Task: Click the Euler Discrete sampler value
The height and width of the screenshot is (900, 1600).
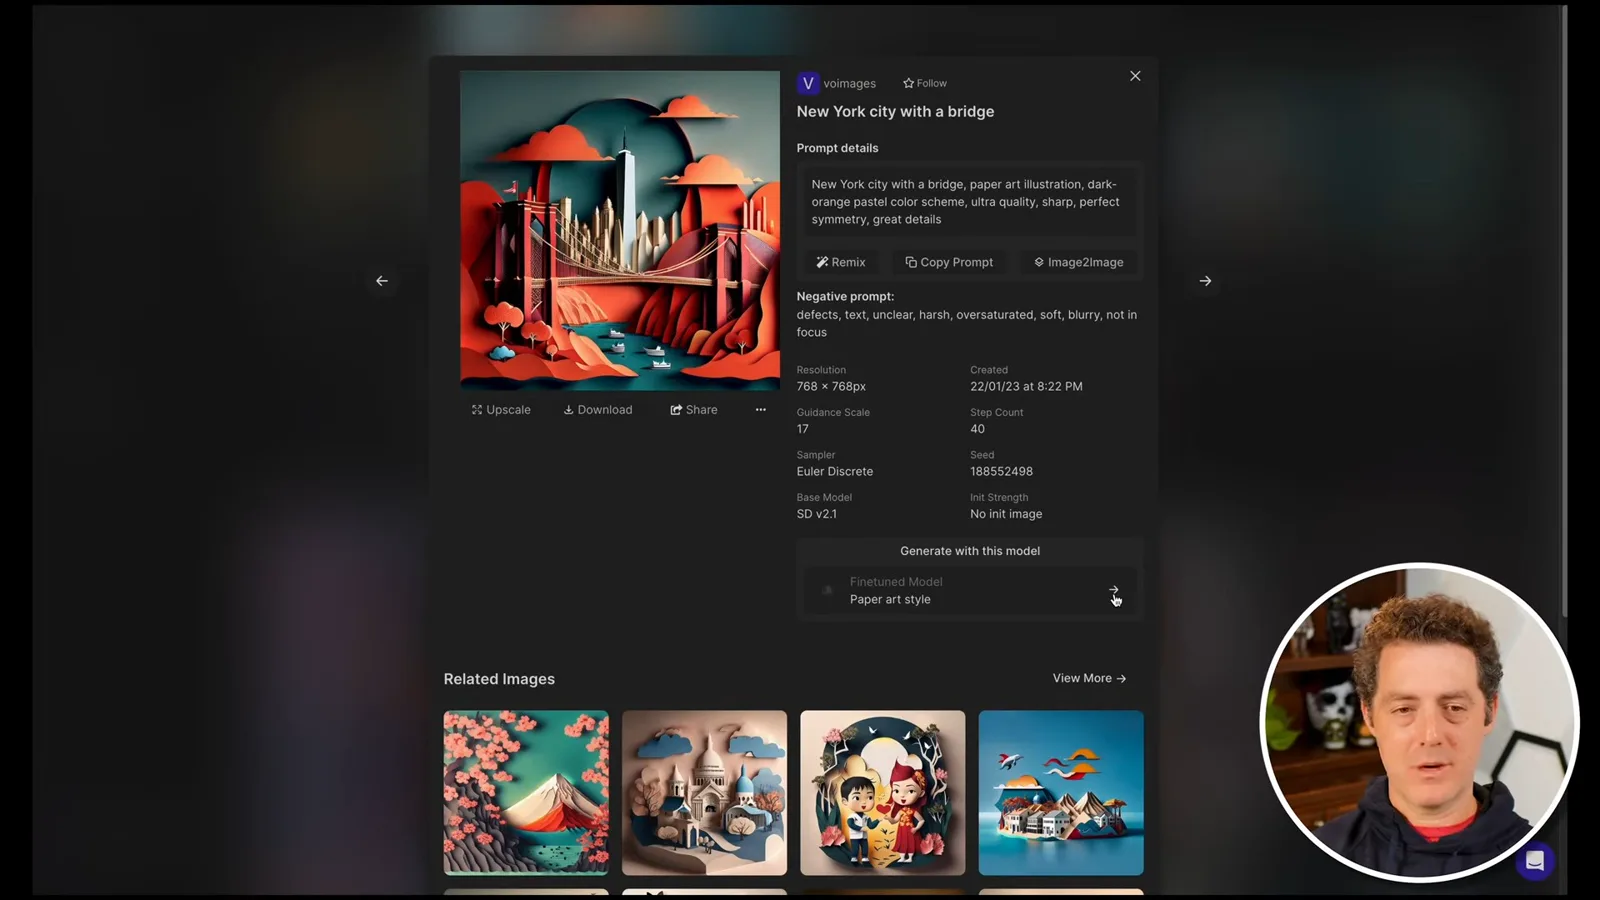Action: [x=835, y=472]
